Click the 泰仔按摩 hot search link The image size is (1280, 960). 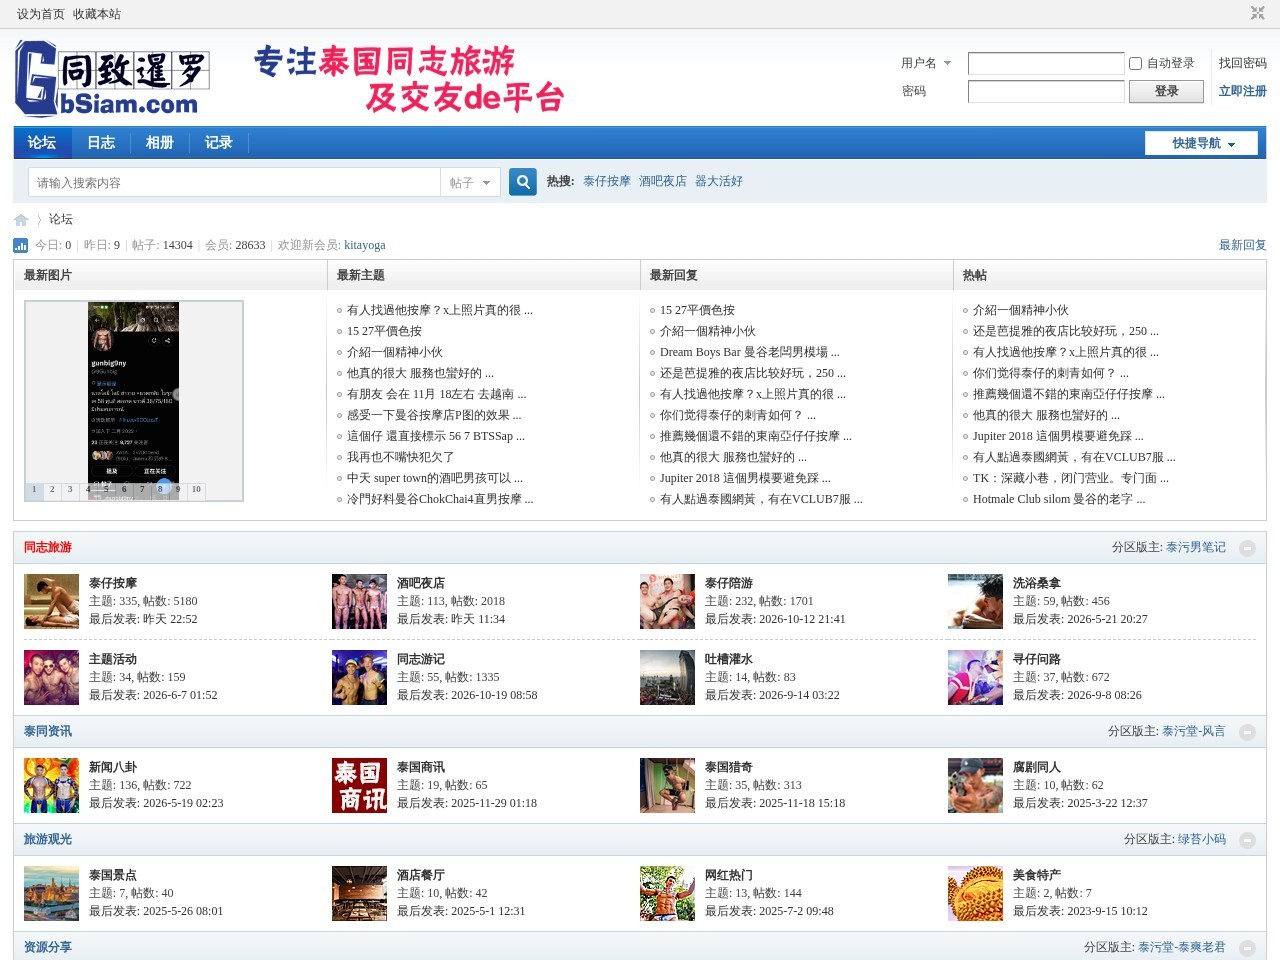click(607, 181)
